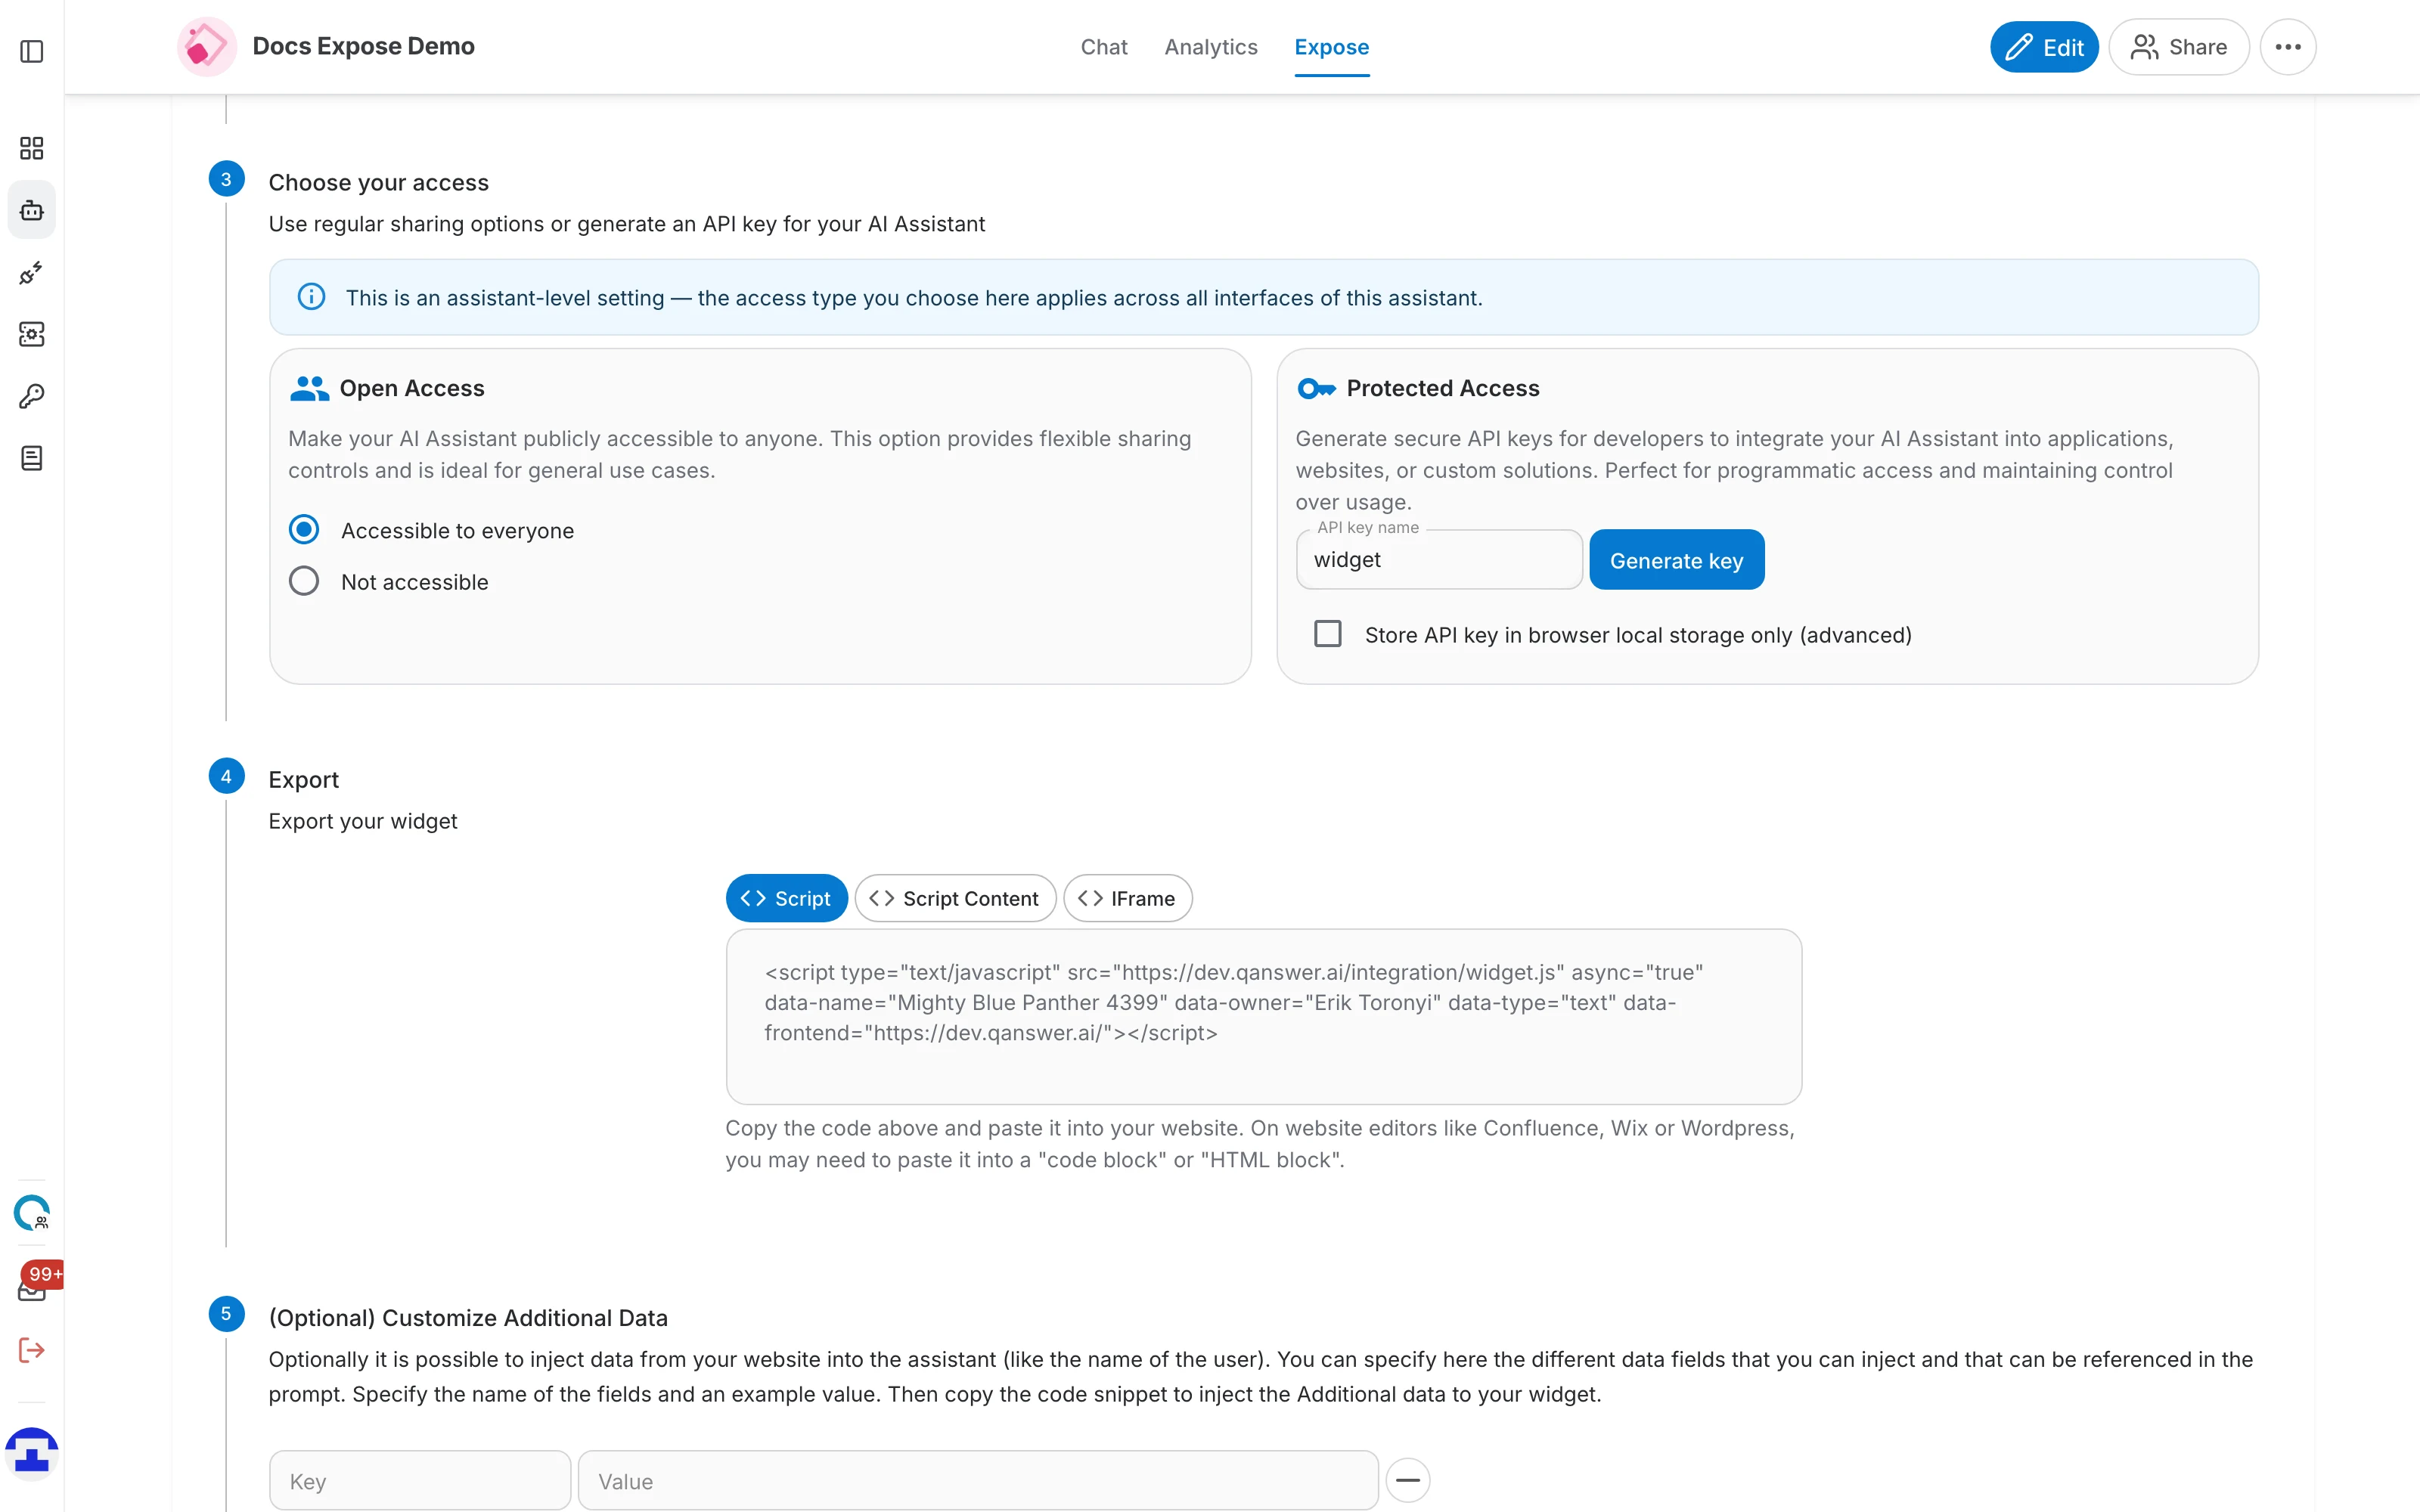This screenshot has height=1512, width=2420.
Task: Click the Export your widget subtitle
Action: [x=363, y=821]
